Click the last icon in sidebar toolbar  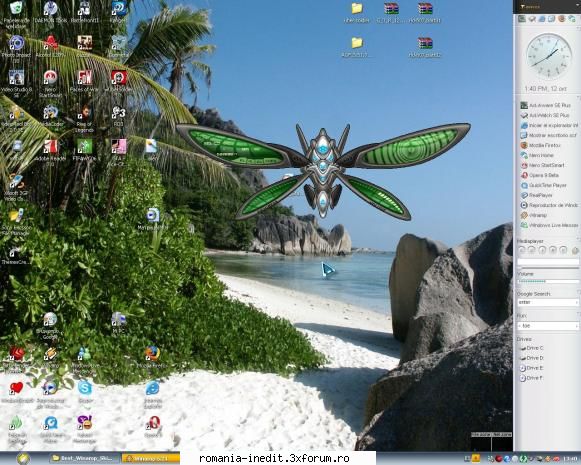pyautogui.click(x=572, y=19)
